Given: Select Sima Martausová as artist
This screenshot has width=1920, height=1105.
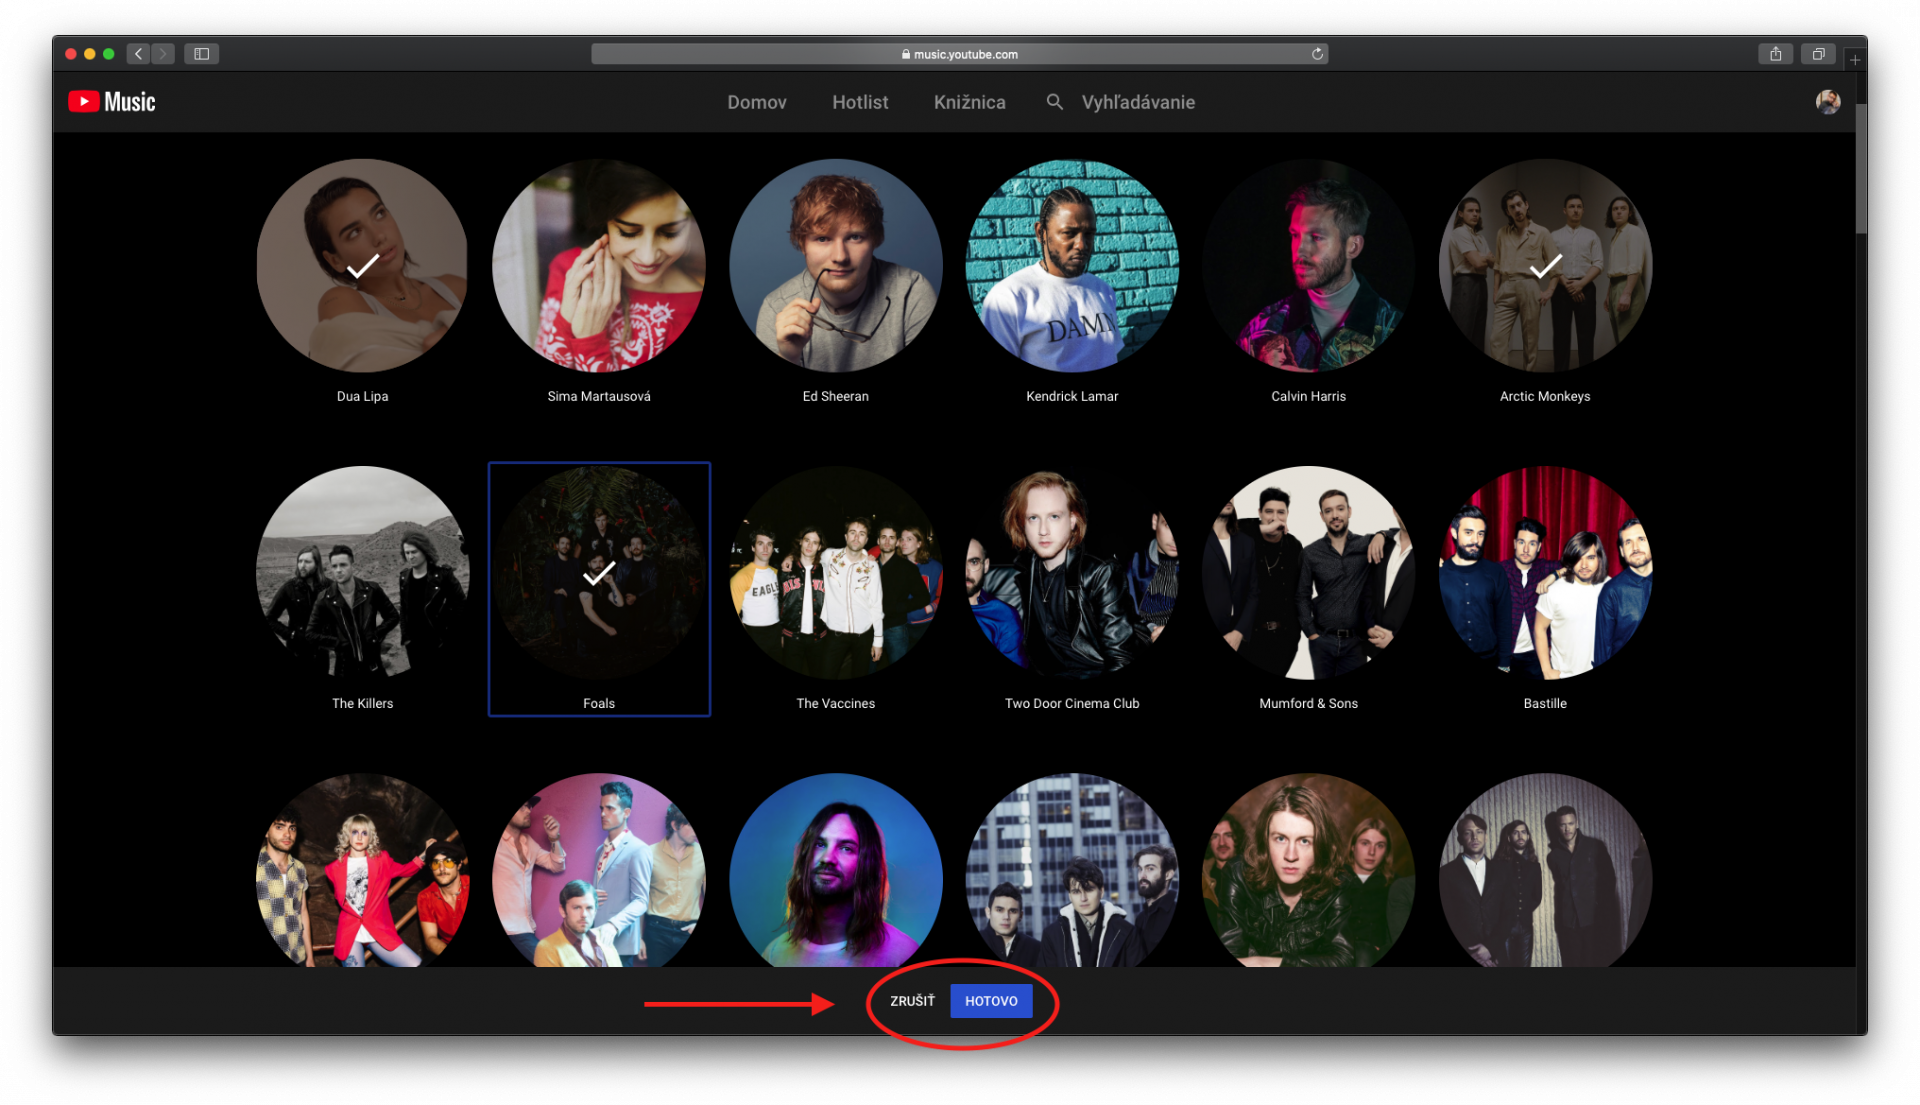Looking at the screenshot, I should pyautogui.click(x=599, y=266).
